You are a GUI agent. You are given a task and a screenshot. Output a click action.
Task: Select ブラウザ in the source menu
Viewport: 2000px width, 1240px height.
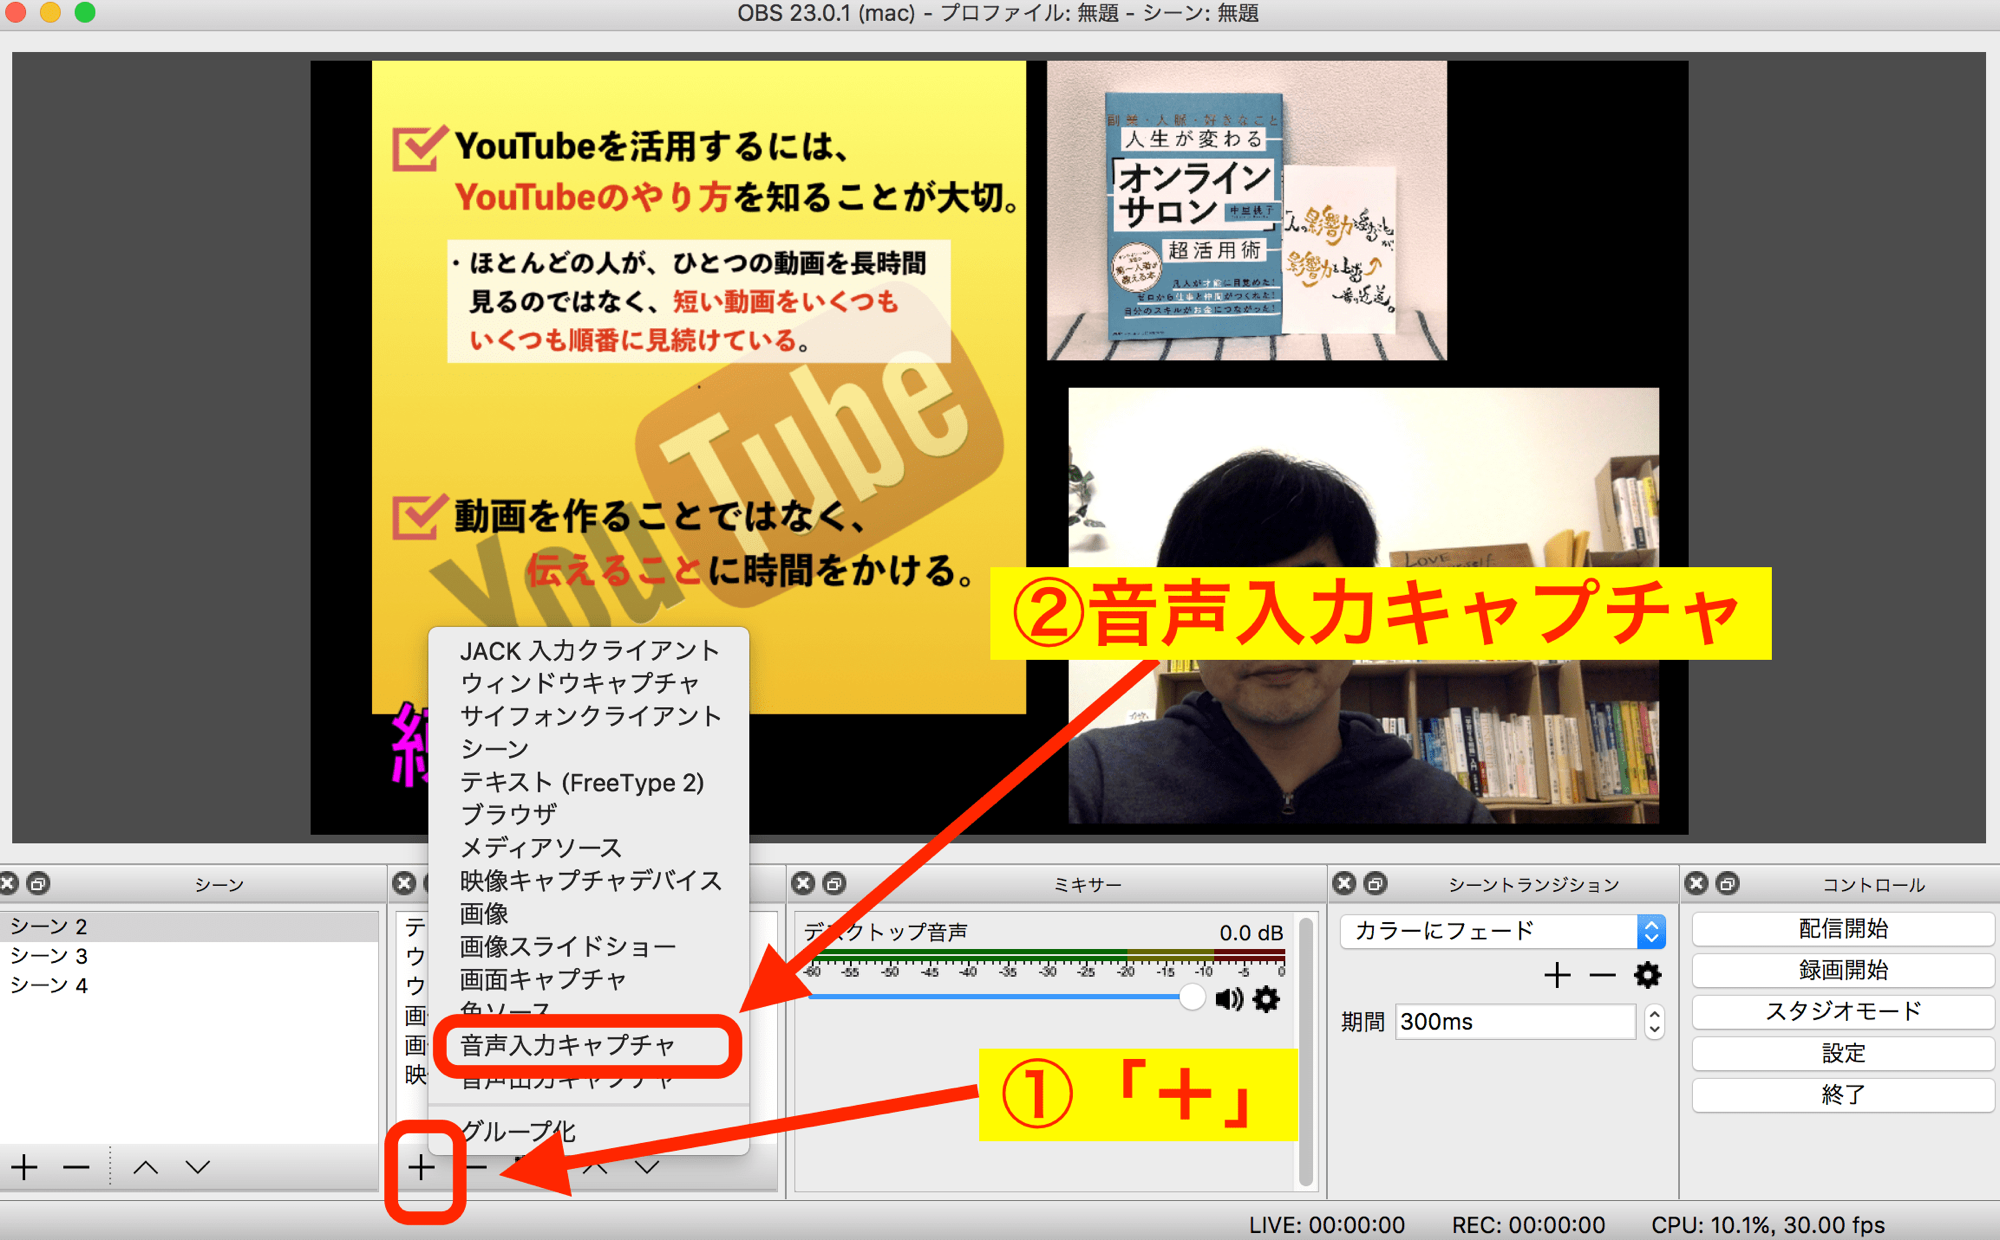[x=589, y=815]
